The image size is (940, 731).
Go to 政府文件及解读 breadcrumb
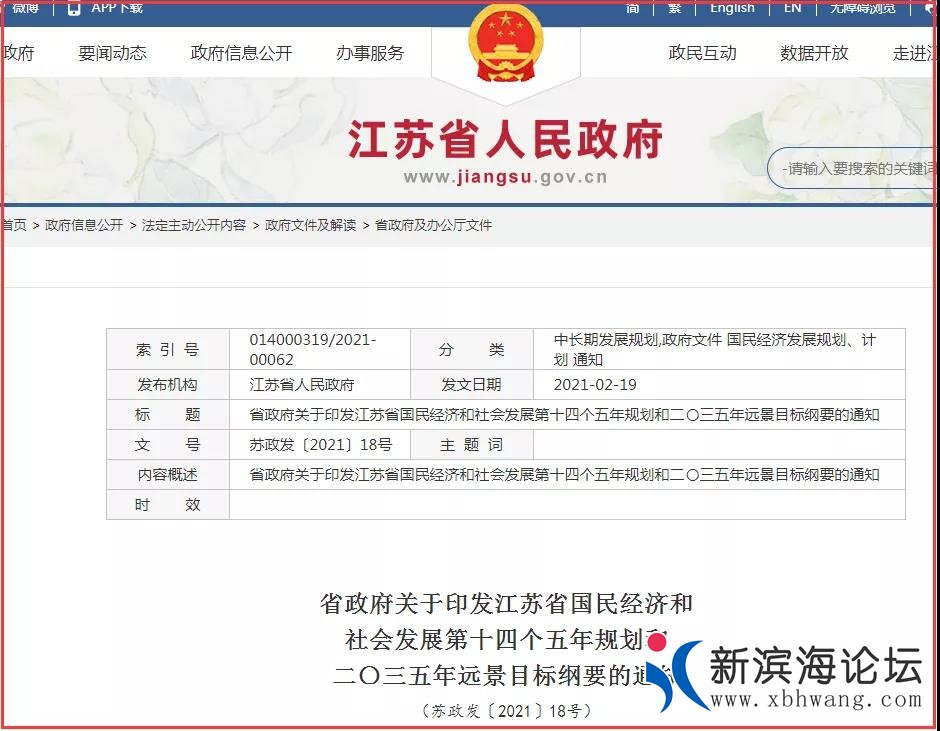pyautogui.click(x=310, y=226)
